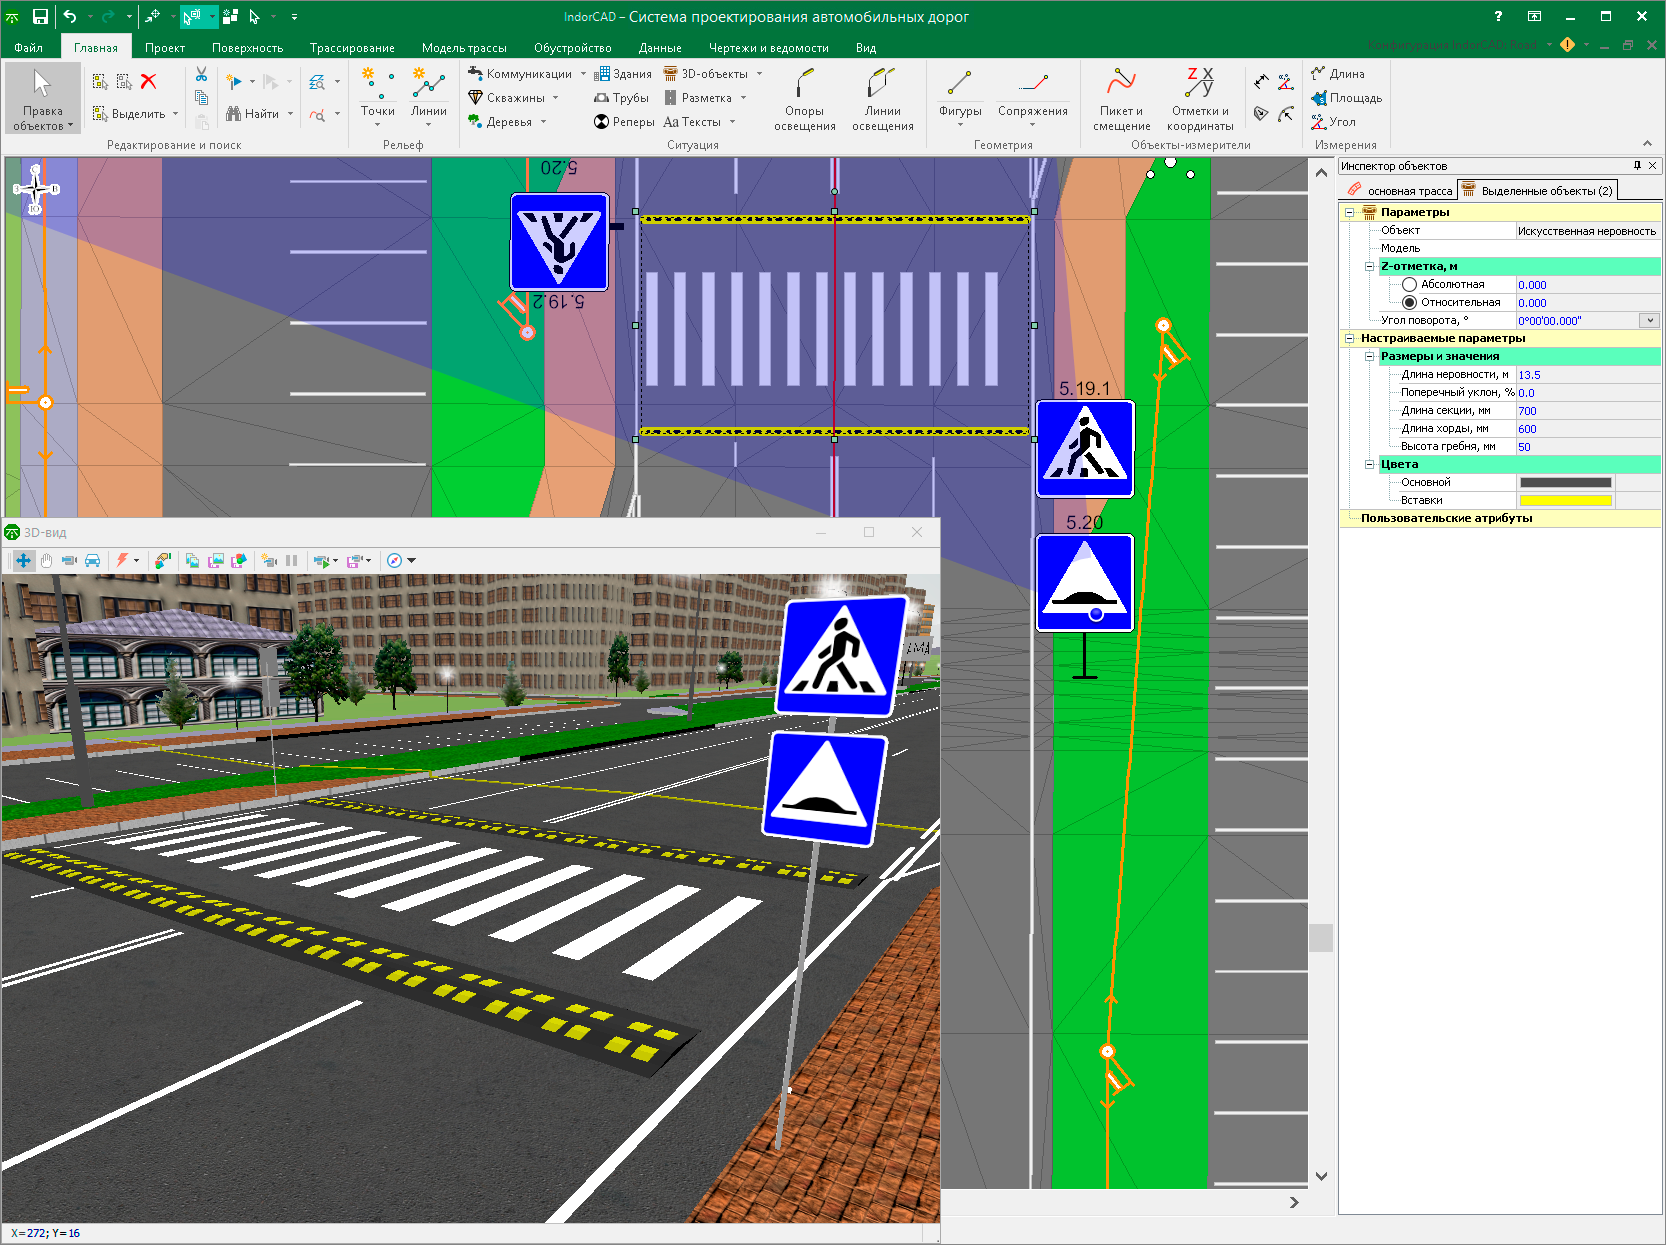Collapse the 'Параметры' section
This screenshot has width=1666, height=1245.
(1350, 212)
